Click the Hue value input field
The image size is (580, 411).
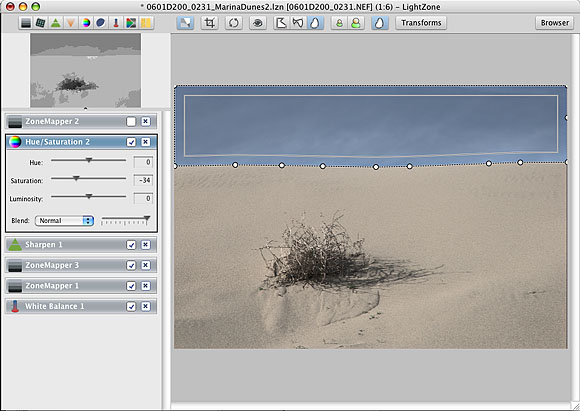143,162
